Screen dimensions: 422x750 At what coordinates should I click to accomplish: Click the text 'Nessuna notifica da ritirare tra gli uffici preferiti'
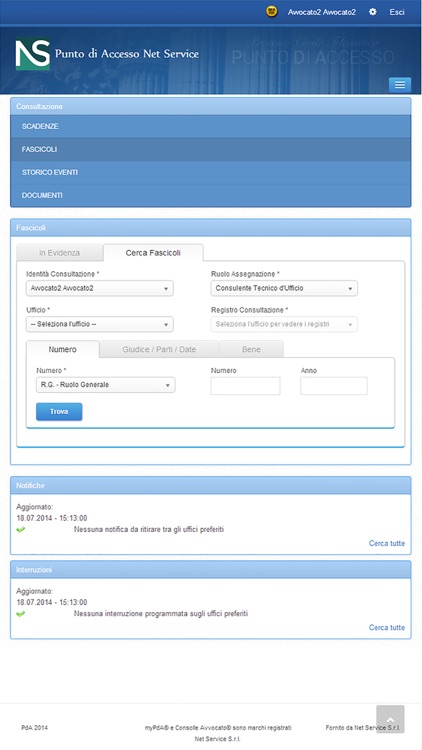point(149,529)
